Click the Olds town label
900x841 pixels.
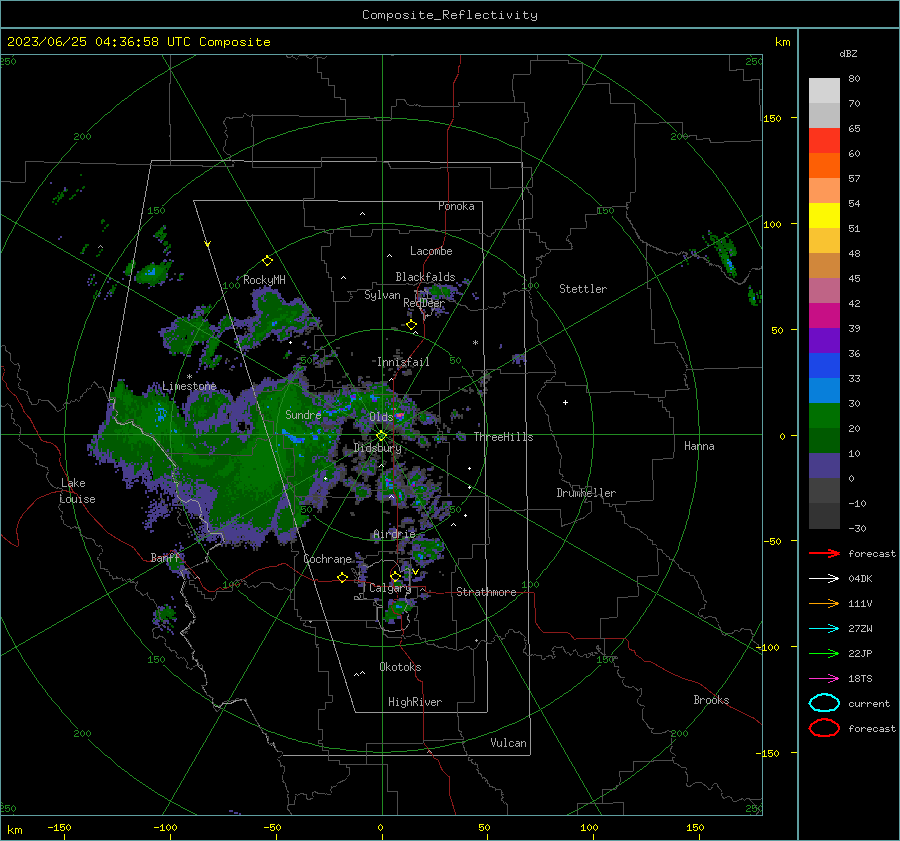pyautogui.click(x=381, y=417)
